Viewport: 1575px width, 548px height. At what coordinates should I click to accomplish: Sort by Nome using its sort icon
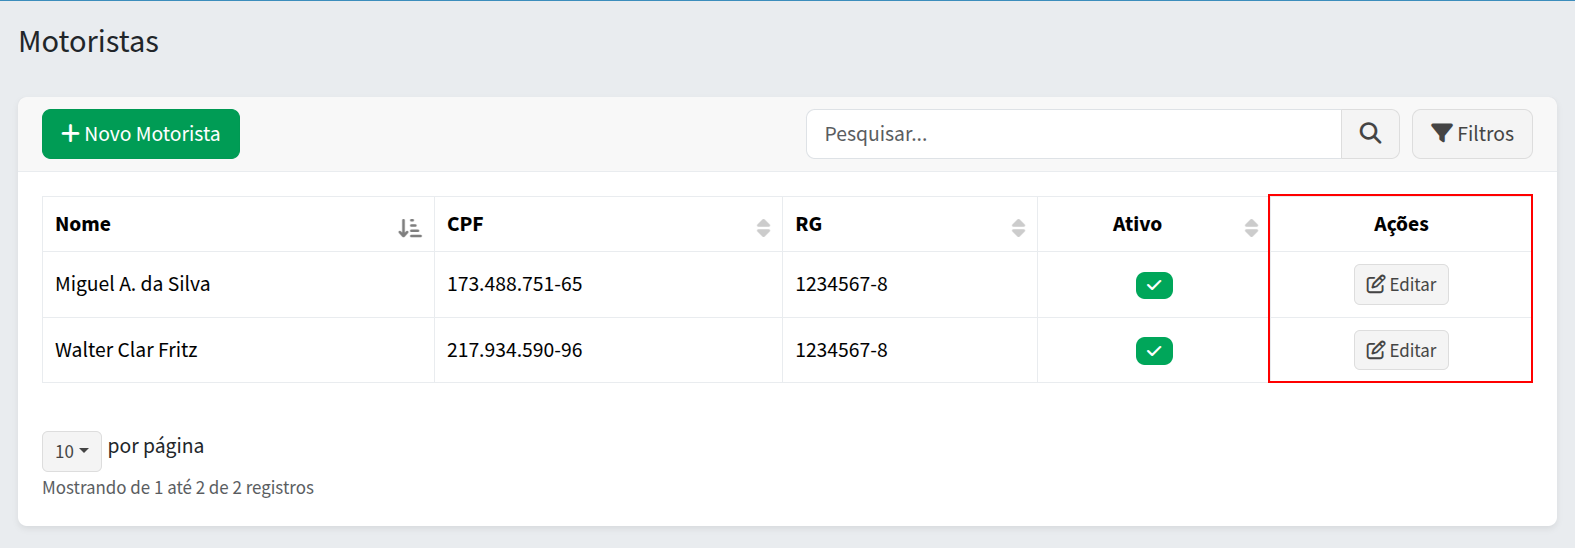click(409, 228)
